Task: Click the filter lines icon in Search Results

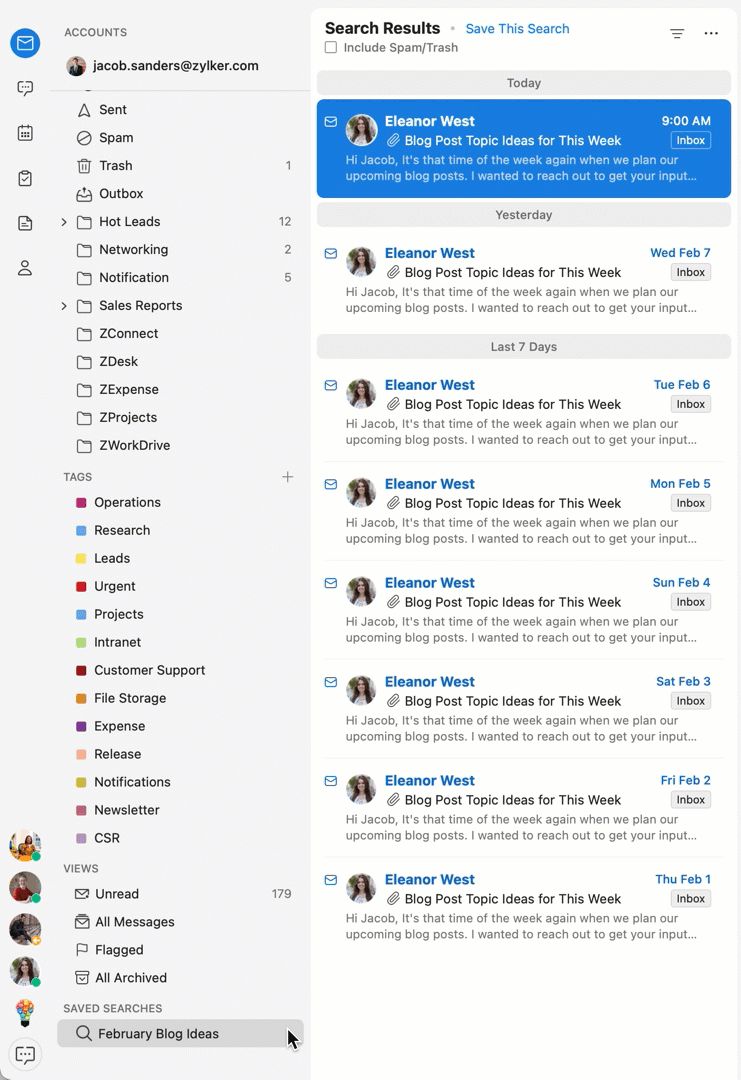Action: 677,33
